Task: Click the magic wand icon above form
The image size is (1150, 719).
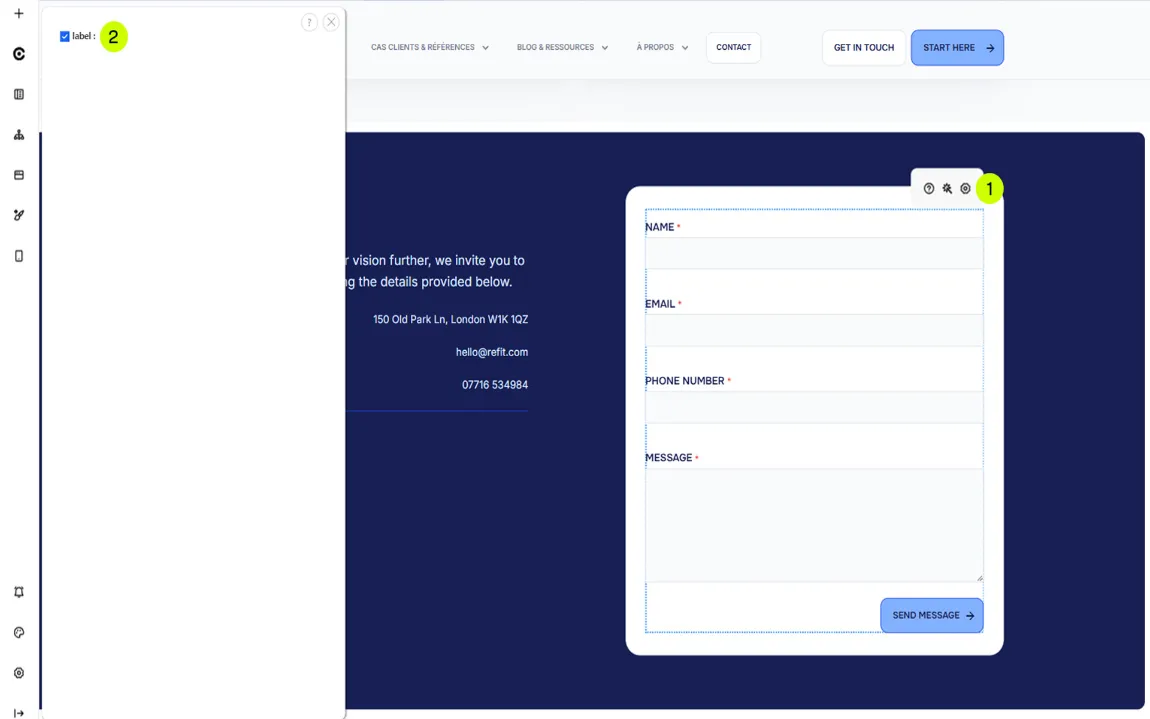Action: click(x=947, y=188)
